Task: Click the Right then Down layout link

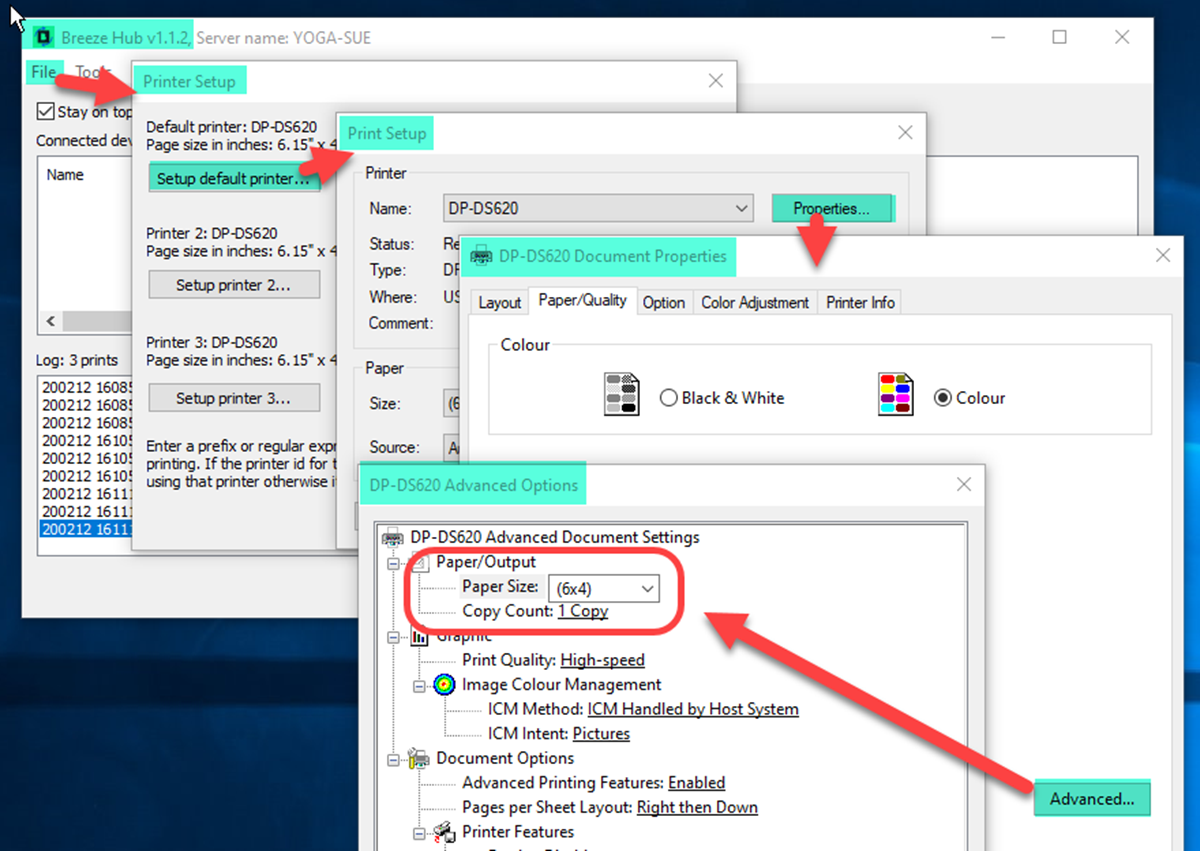Action: 697,808
